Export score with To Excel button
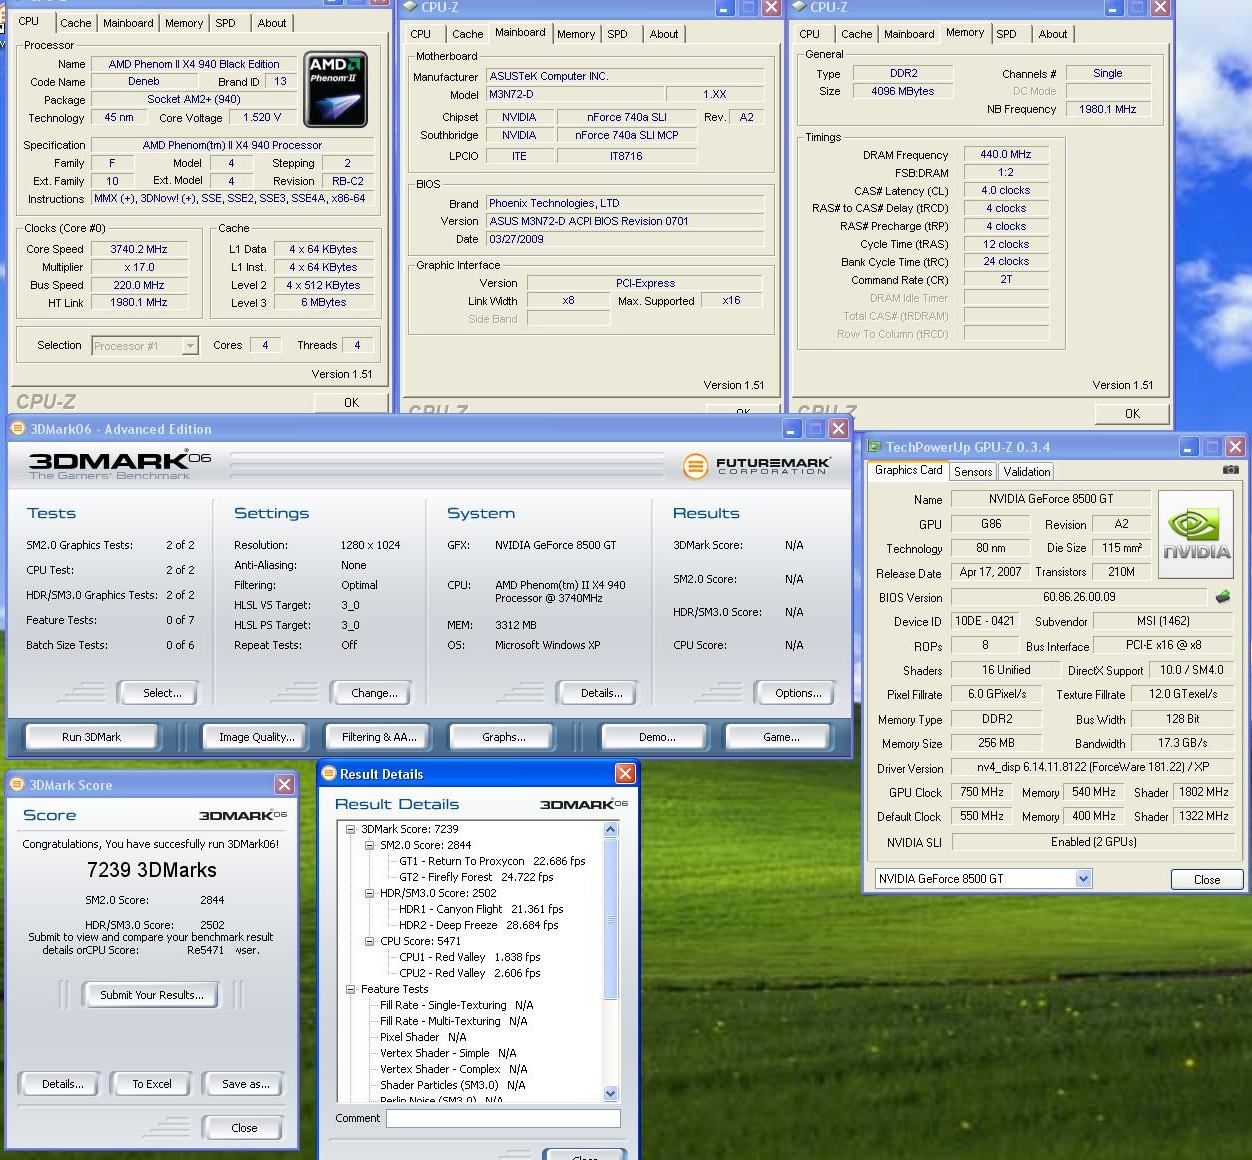The image size is (1252, 1160). pyautogui.click(x=152, y=1084)
